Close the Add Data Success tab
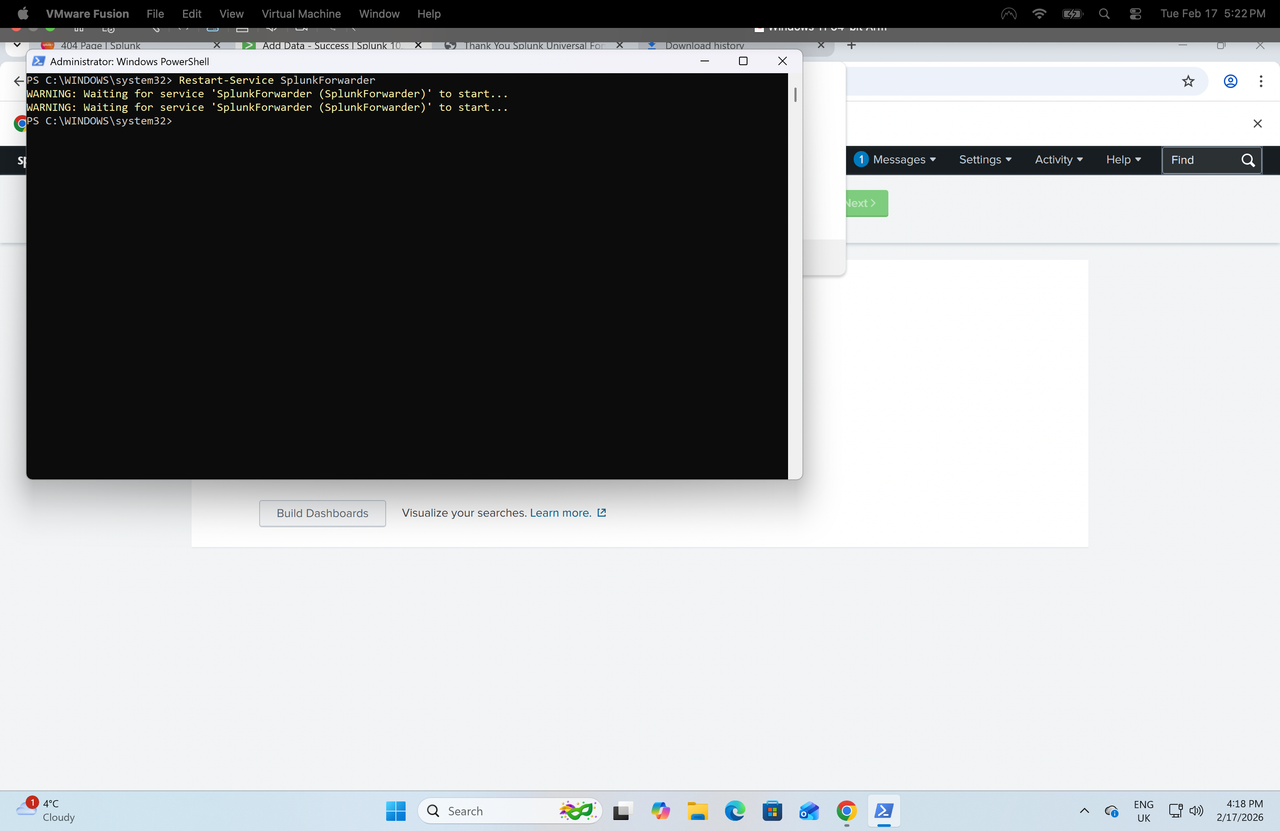1280x831 pixels. coord(418,46)
